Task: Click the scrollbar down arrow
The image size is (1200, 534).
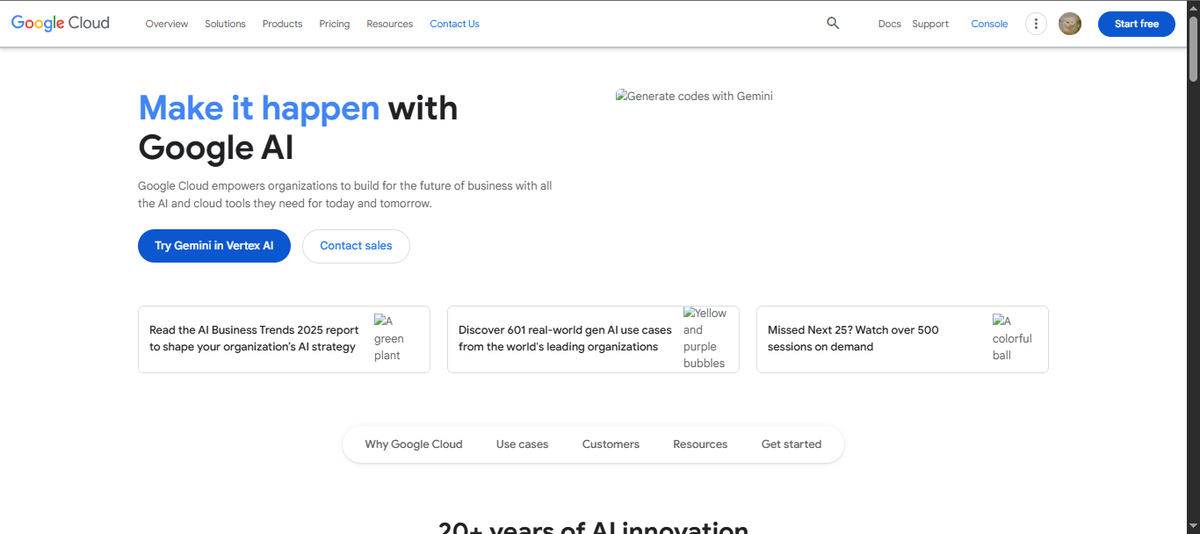Action: click(1192, 525)
